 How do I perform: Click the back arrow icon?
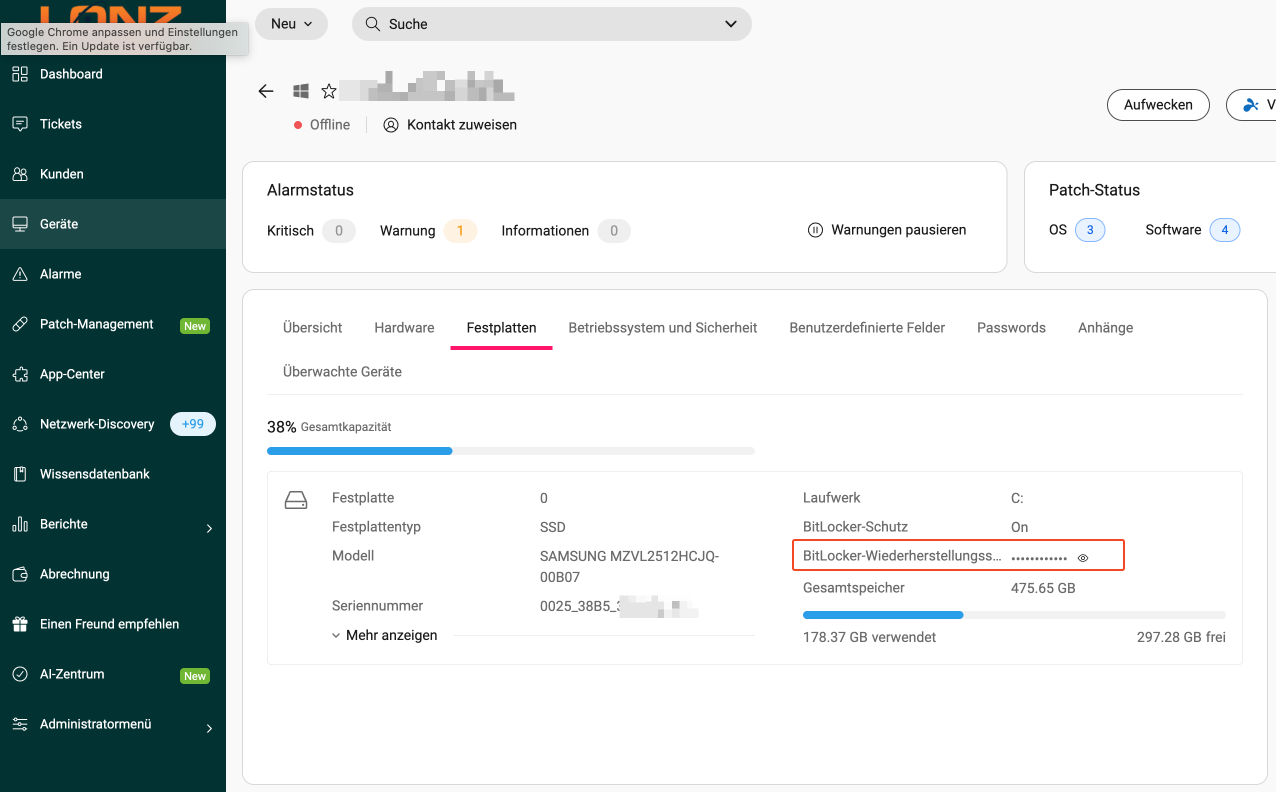265,91
